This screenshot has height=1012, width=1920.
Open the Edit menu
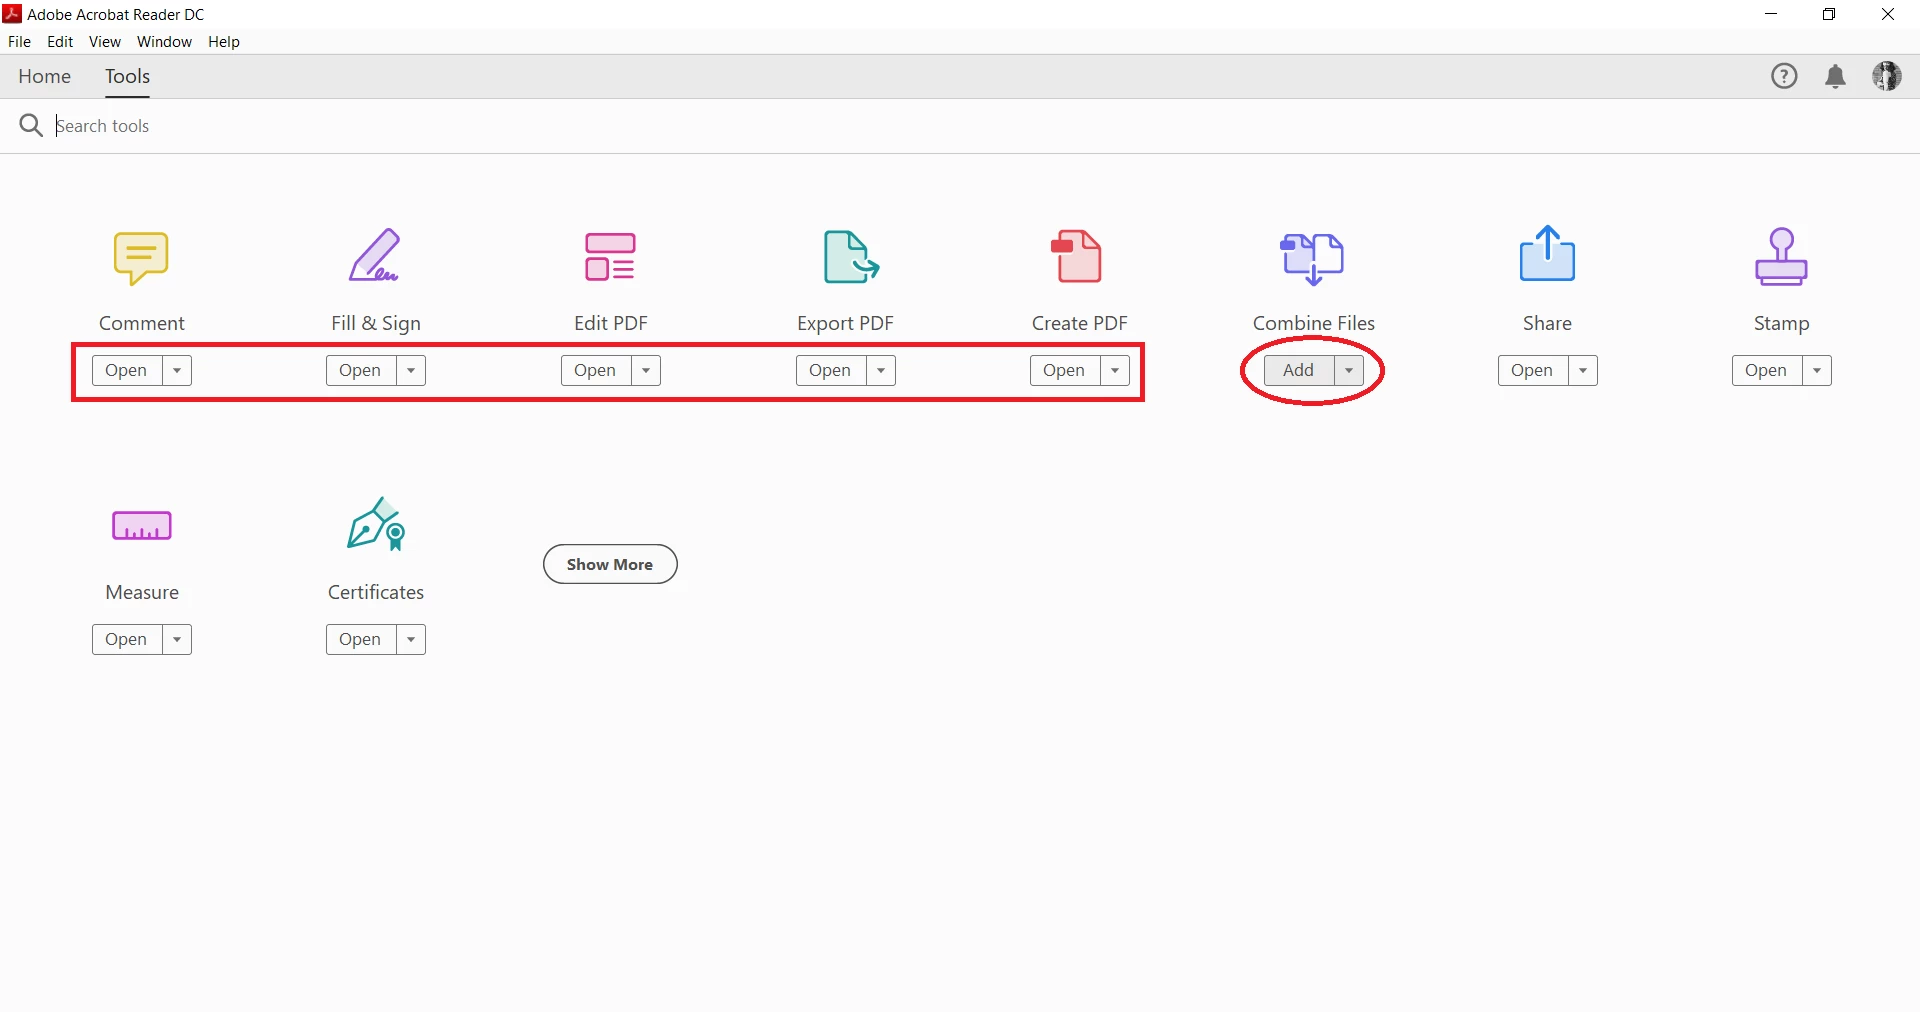[60, 41]
